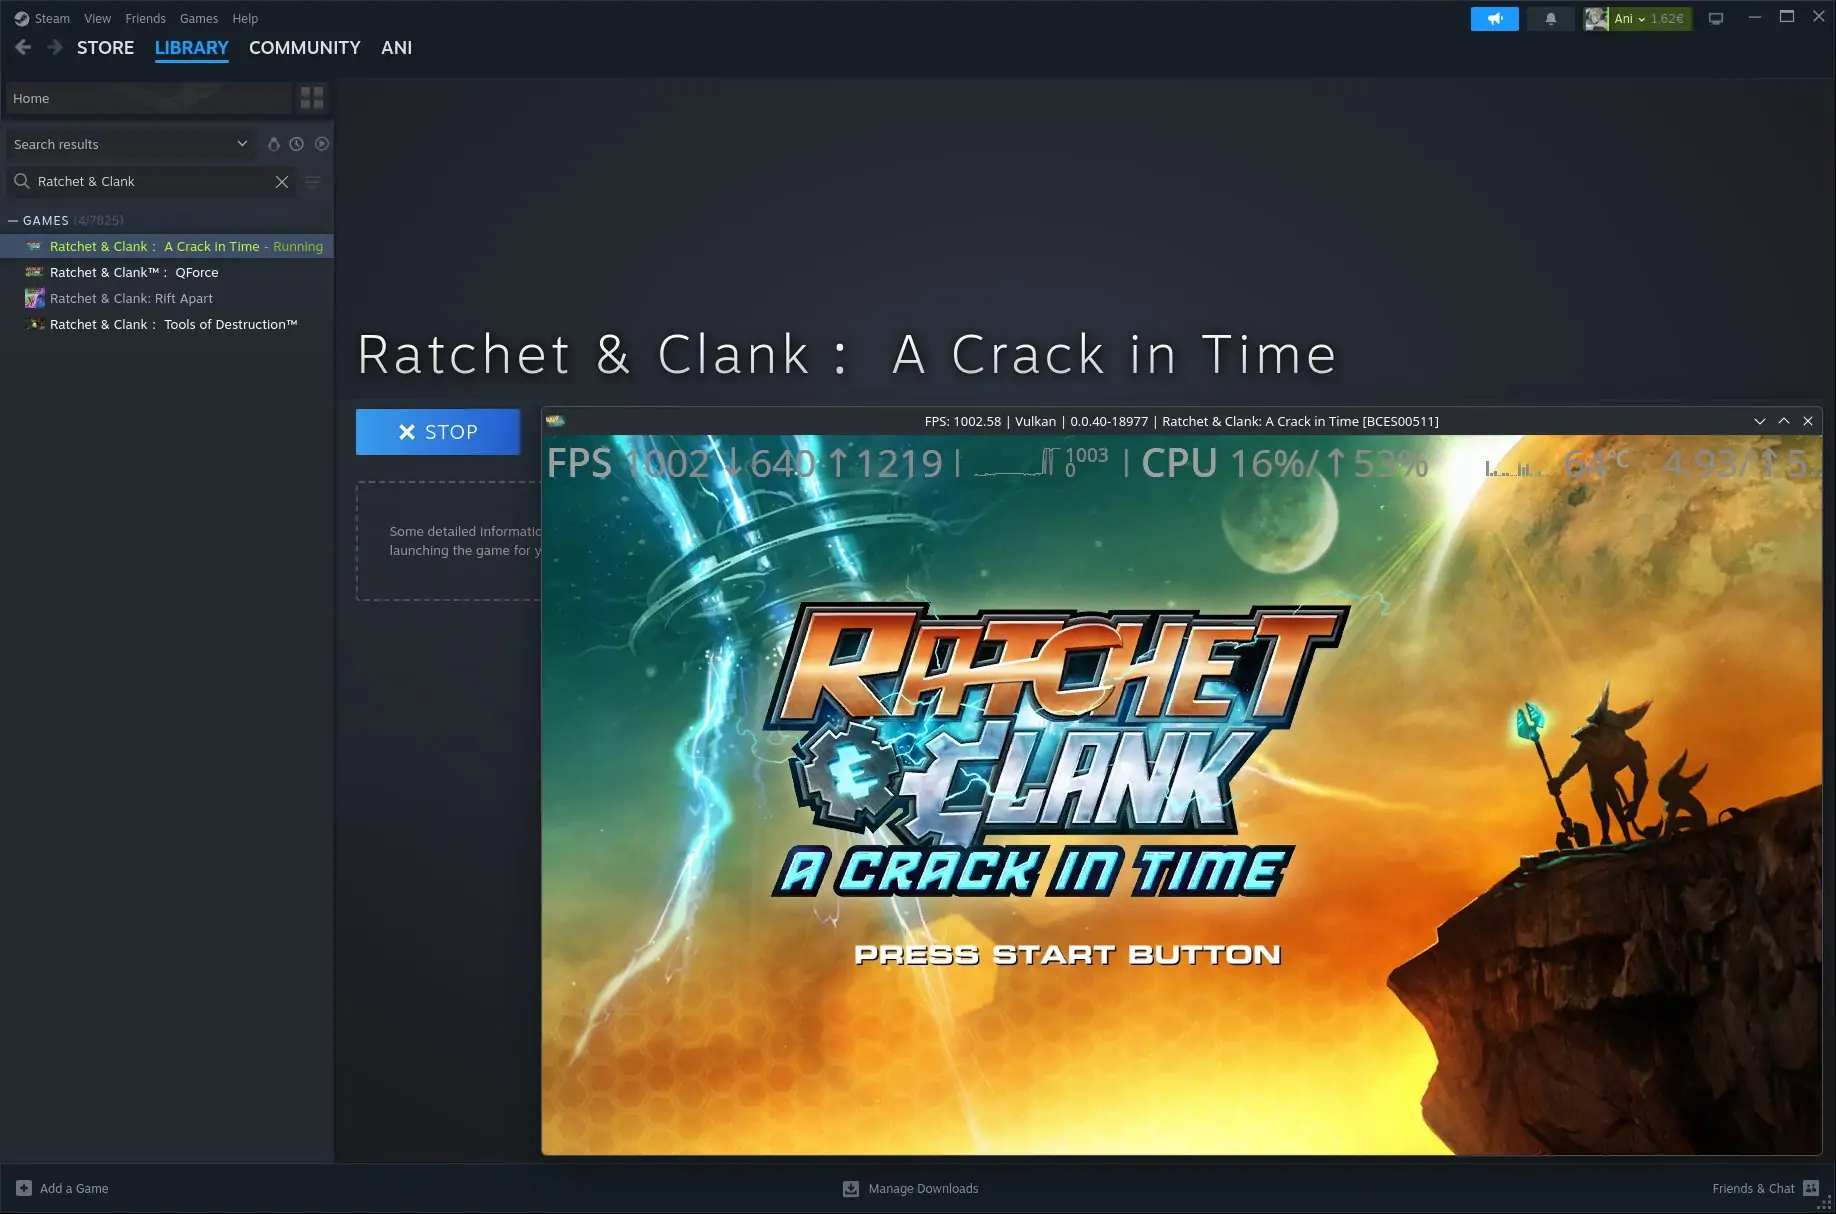Image resolution: width=1836 pixels, height=1214 pixels.
Task: Open notifications bell
Action: point(1551,18)
